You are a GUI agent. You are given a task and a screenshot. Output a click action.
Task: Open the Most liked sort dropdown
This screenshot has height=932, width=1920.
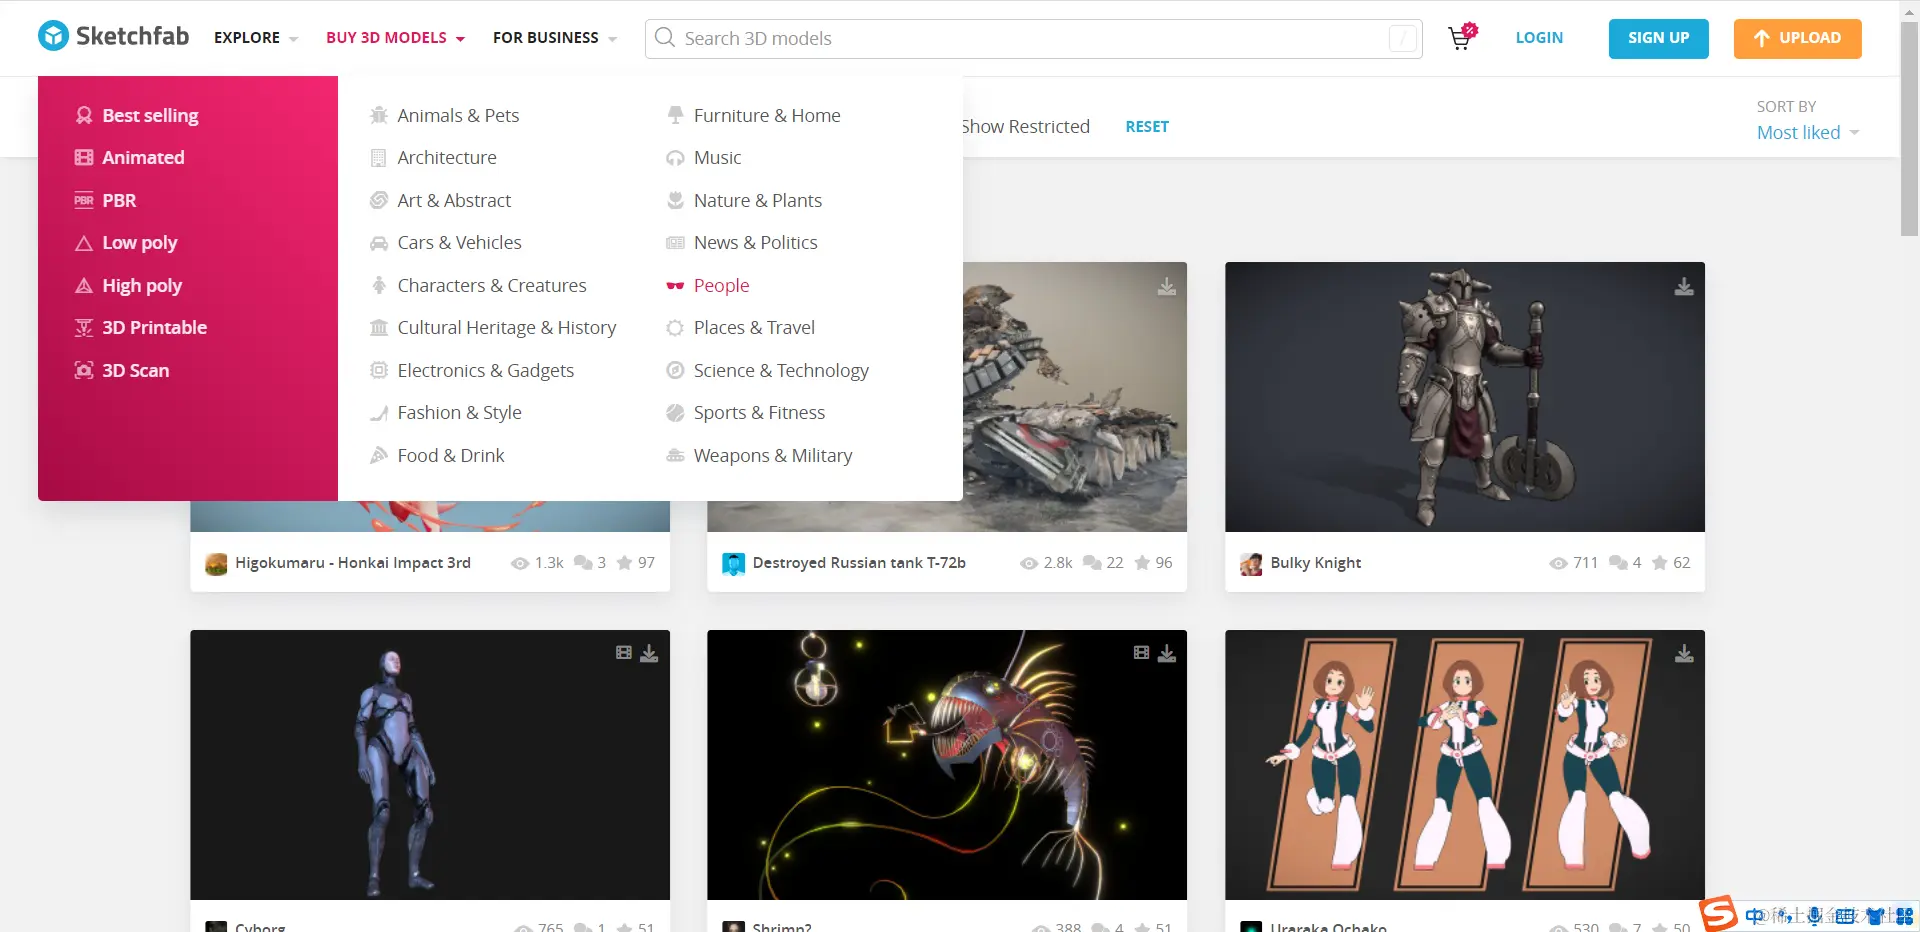click(1808, 132)
